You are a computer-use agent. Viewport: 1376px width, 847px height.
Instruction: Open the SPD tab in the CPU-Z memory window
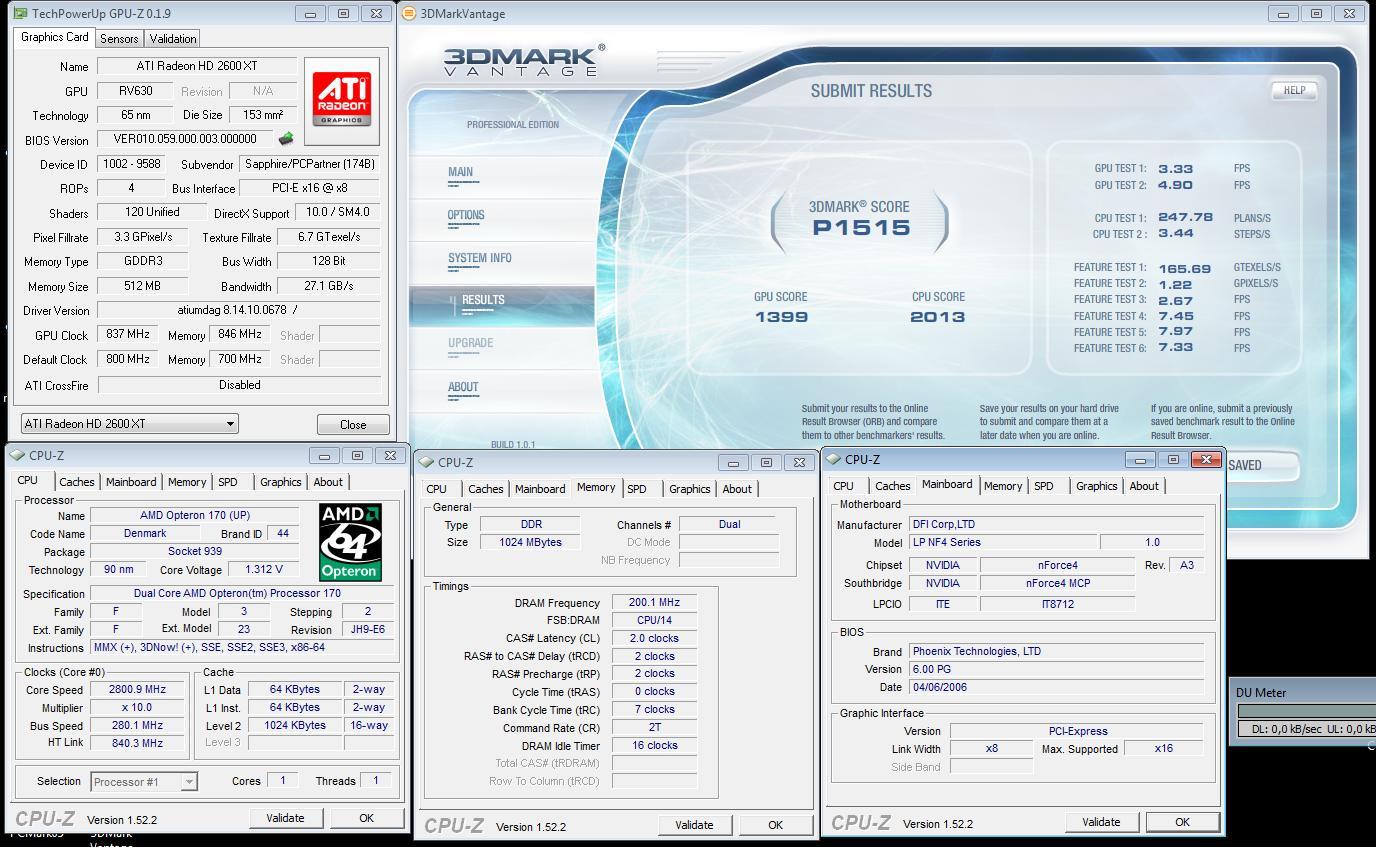[x=637, y=489]
